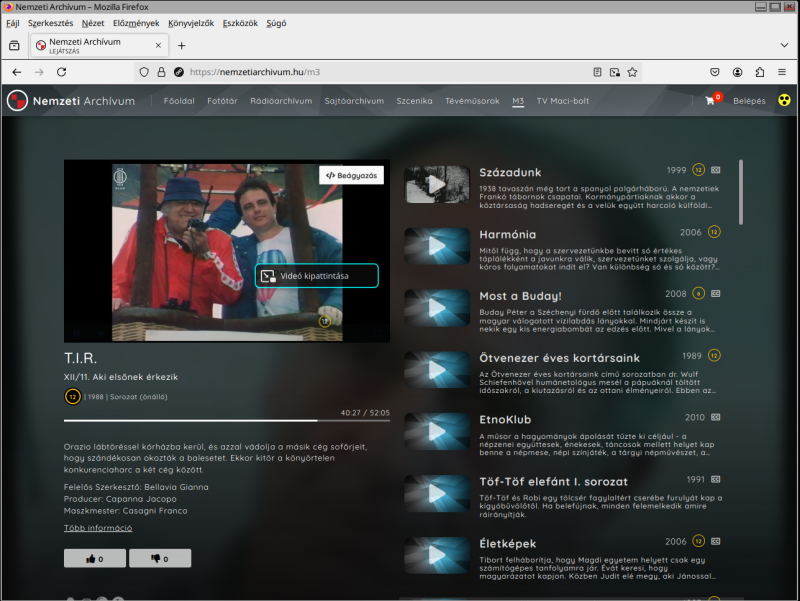The height and width of the screenshot is (601, 800).
Task: Open the Fotótár navigation link
Action: (x=222, y=101)
